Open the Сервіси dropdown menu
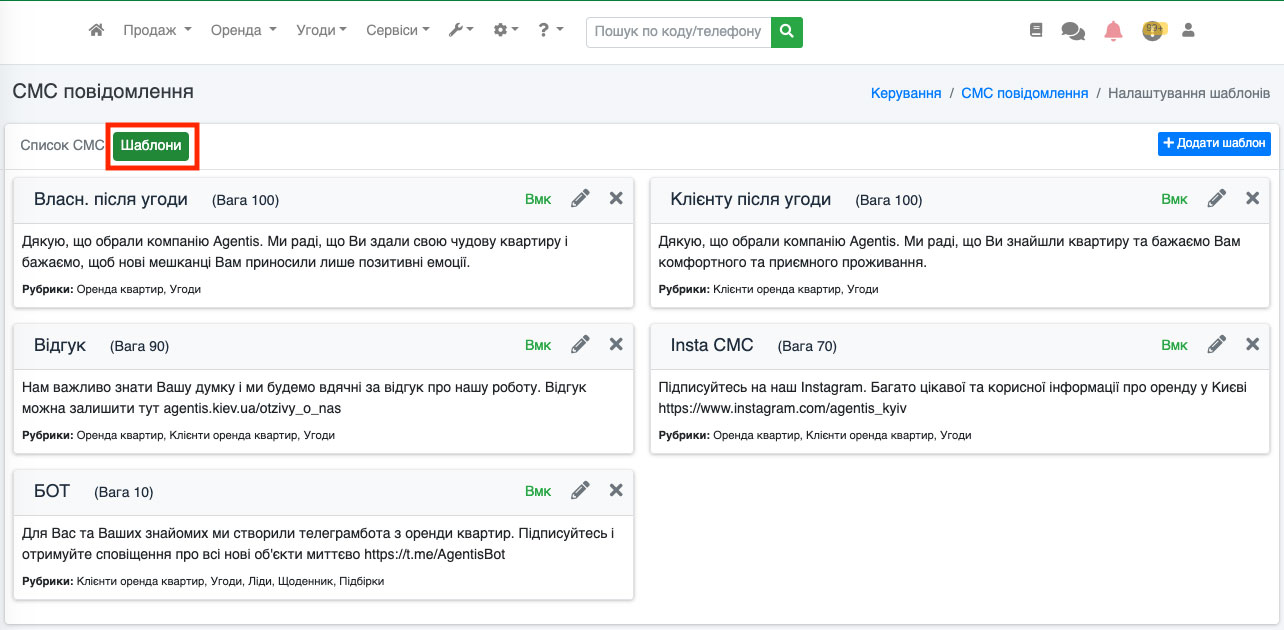Screen dimensions: 1284x630 397,31
